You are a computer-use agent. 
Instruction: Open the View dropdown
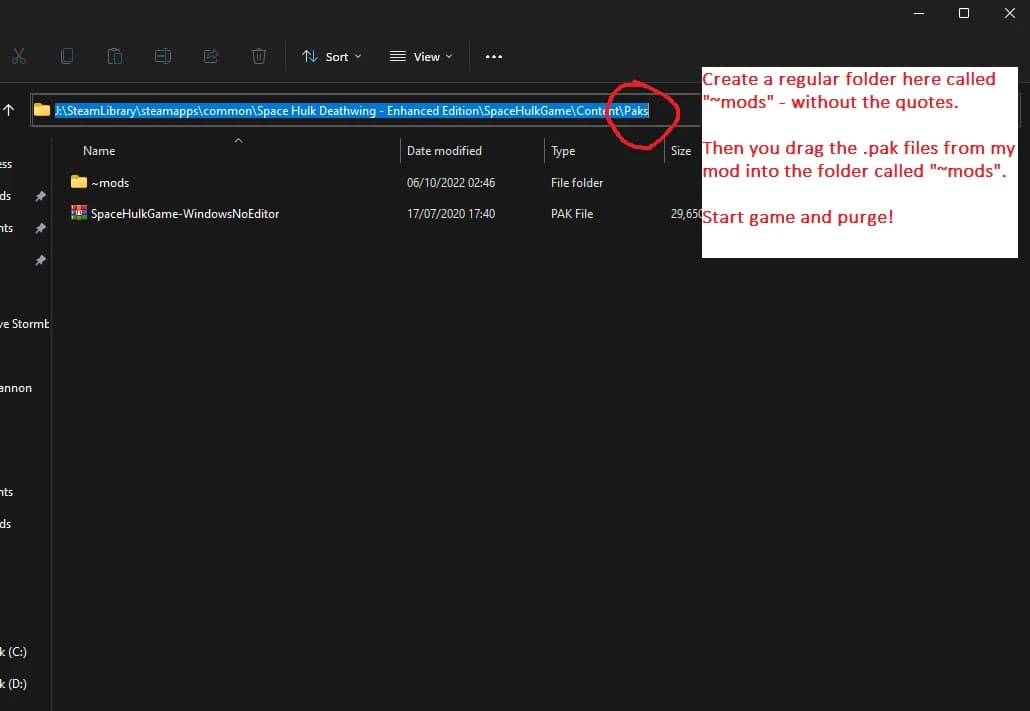click(x=421, y=57)
